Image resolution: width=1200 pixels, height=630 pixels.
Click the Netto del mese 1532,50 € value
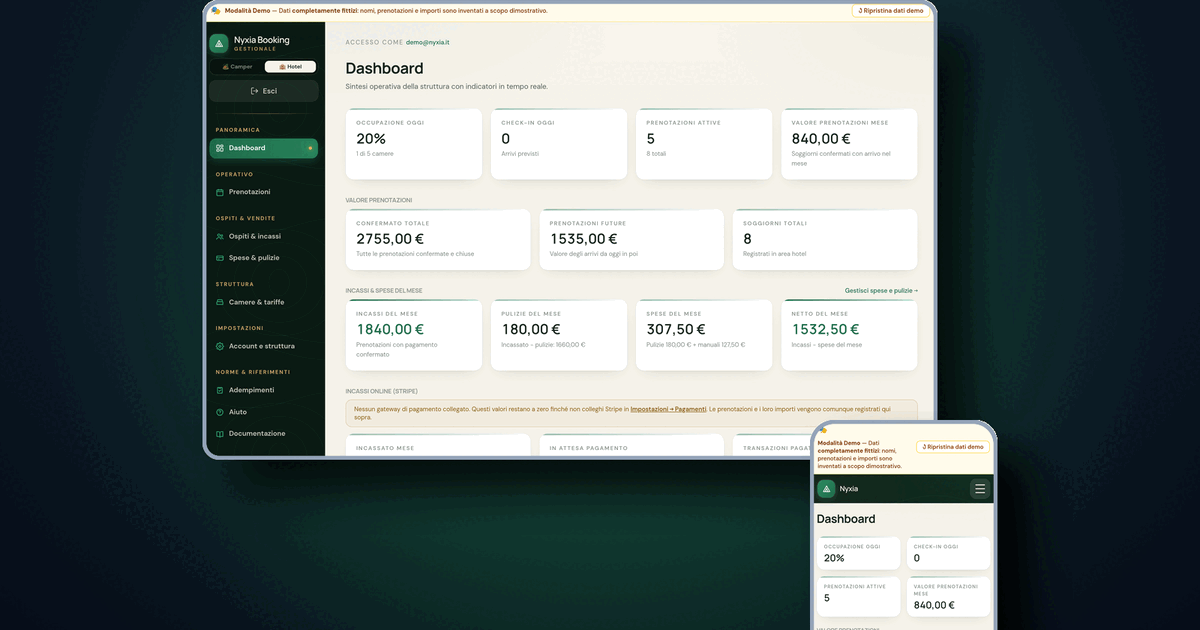(826, 329)
